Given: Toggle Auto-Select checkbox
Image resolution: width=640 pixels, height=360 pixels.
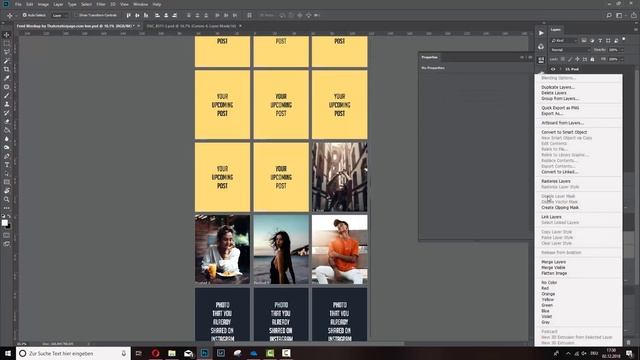Looking at the screenshot, I should (x=24, y=15).
